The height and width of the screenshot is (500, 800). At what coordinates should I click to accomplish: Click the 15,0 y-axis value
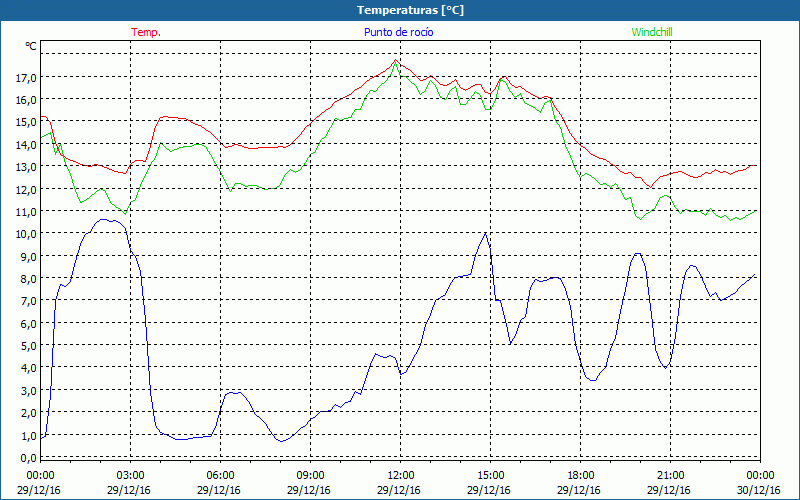[x=27, y=122]
